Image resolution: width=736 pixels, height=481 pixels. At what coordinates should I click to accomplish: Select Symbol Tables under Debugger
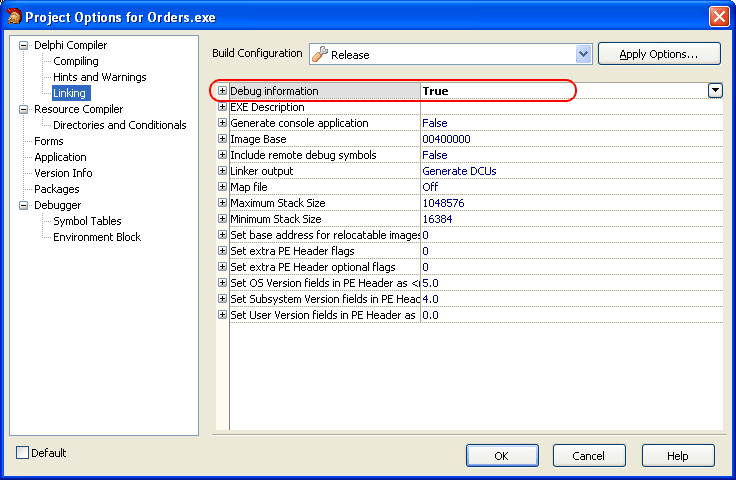(87, 221)
